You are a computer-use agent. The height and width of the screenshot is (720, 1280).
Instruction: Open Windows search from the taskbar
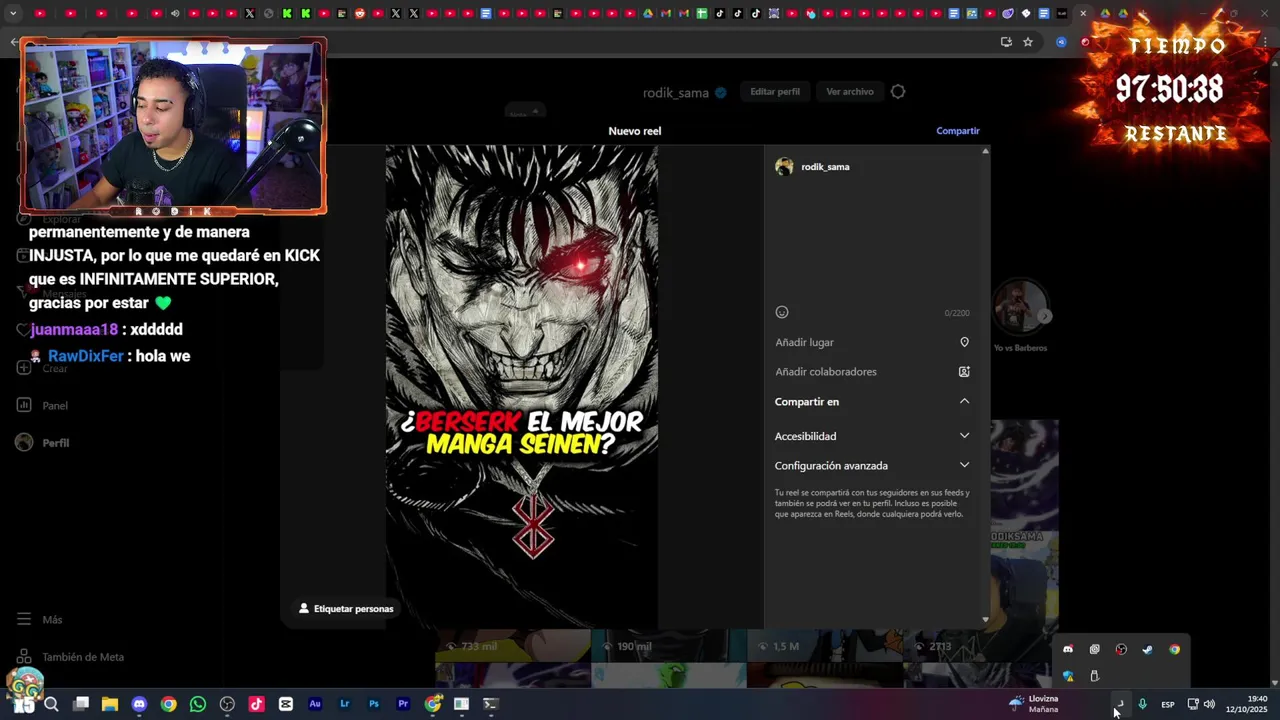[x=52, y=704]
